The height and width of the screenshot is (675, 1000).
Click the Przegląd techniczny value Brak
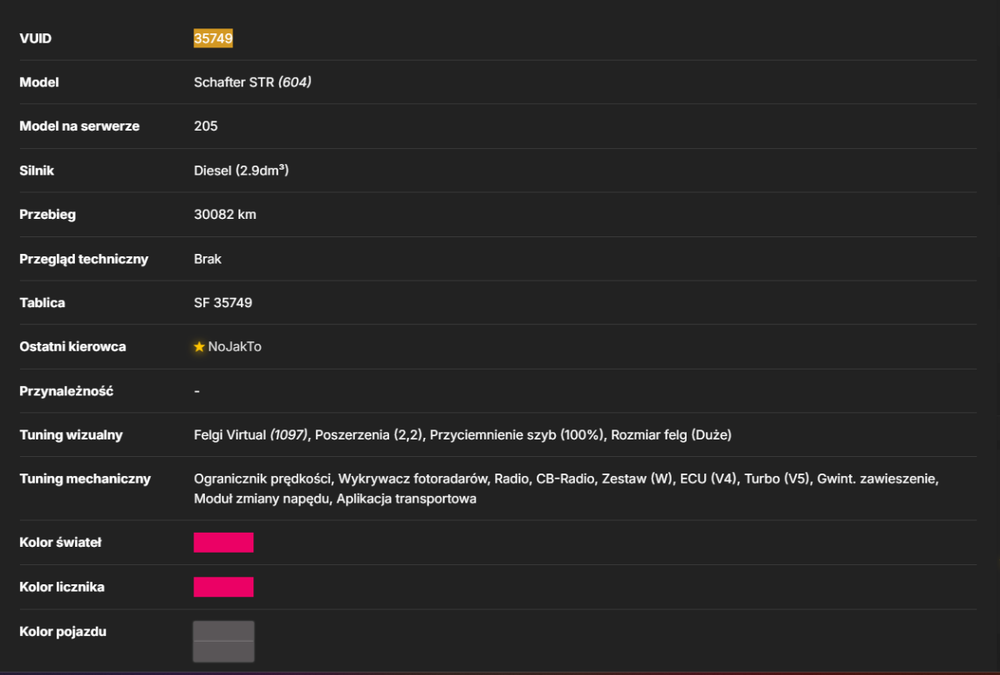(207, 259)
